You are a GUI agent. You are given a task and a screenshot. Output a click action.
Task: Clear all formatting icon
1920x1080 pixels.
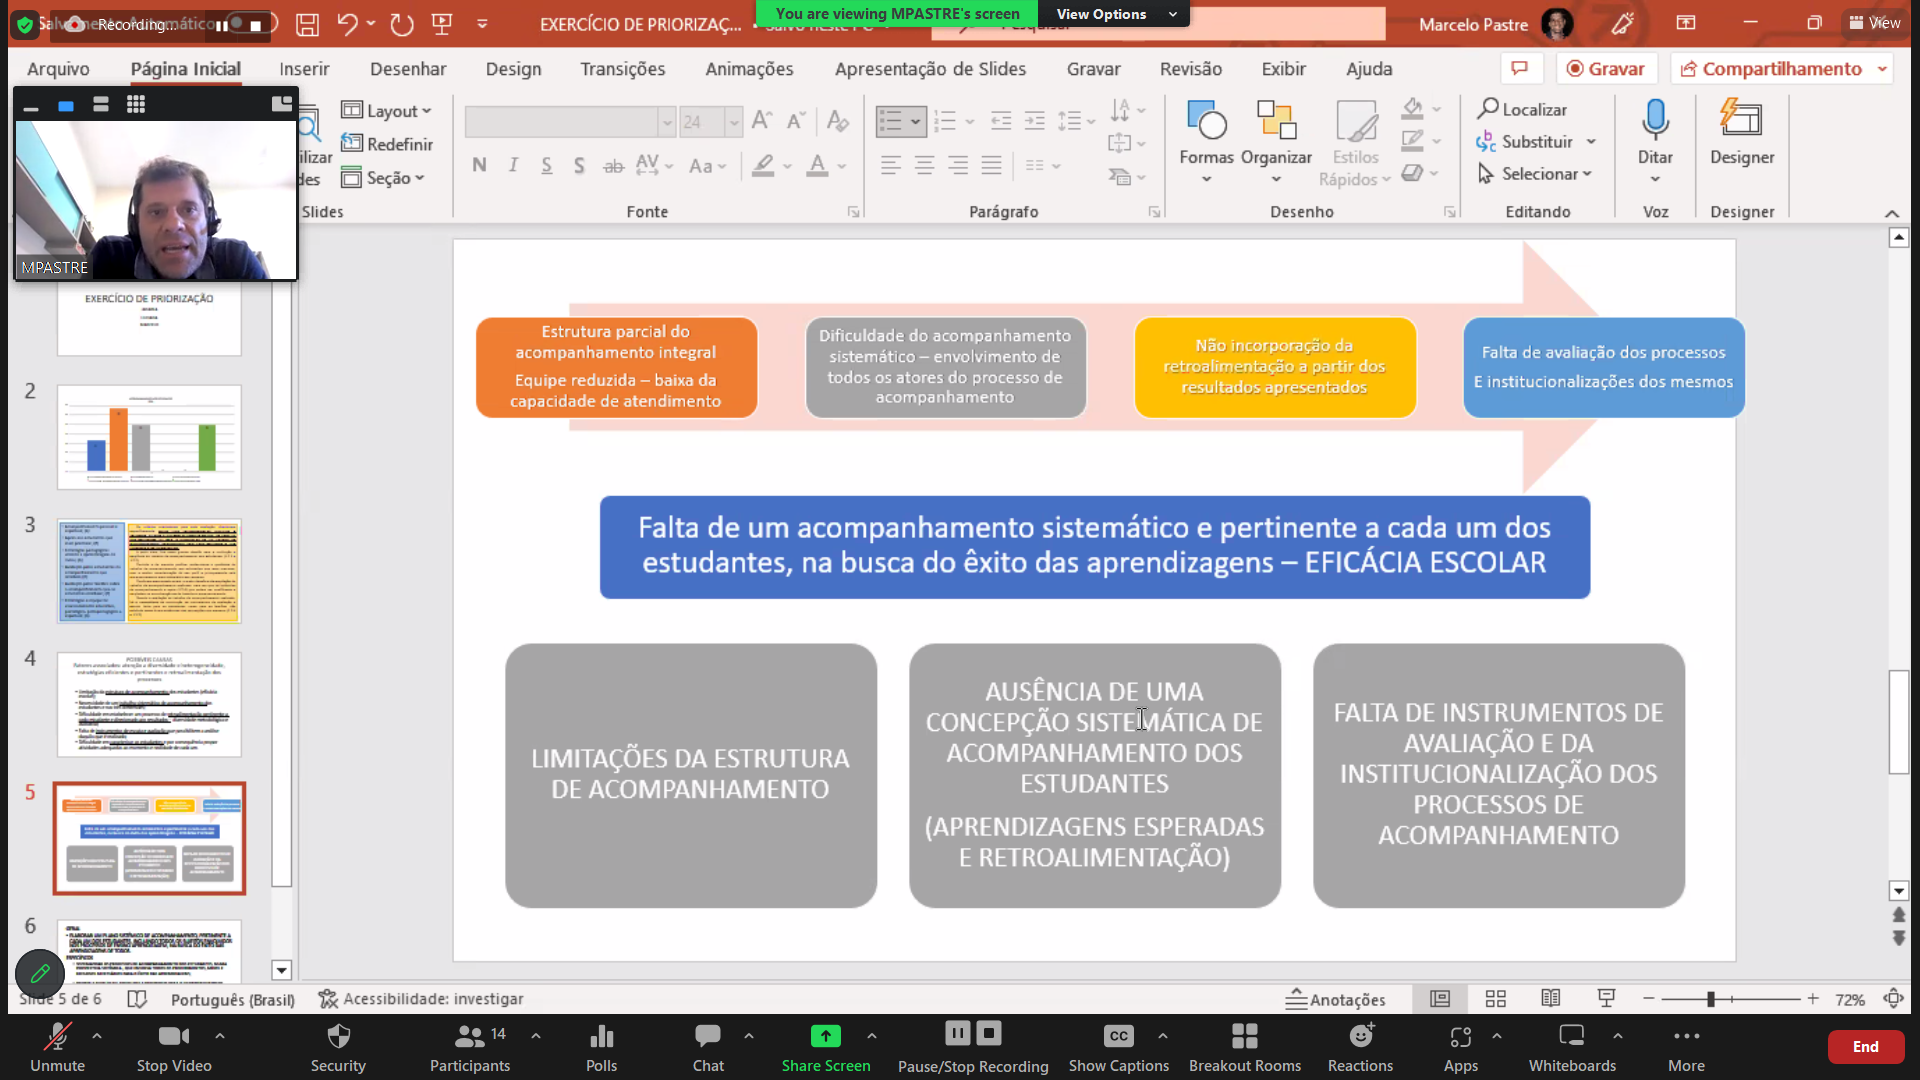point(838,121)
